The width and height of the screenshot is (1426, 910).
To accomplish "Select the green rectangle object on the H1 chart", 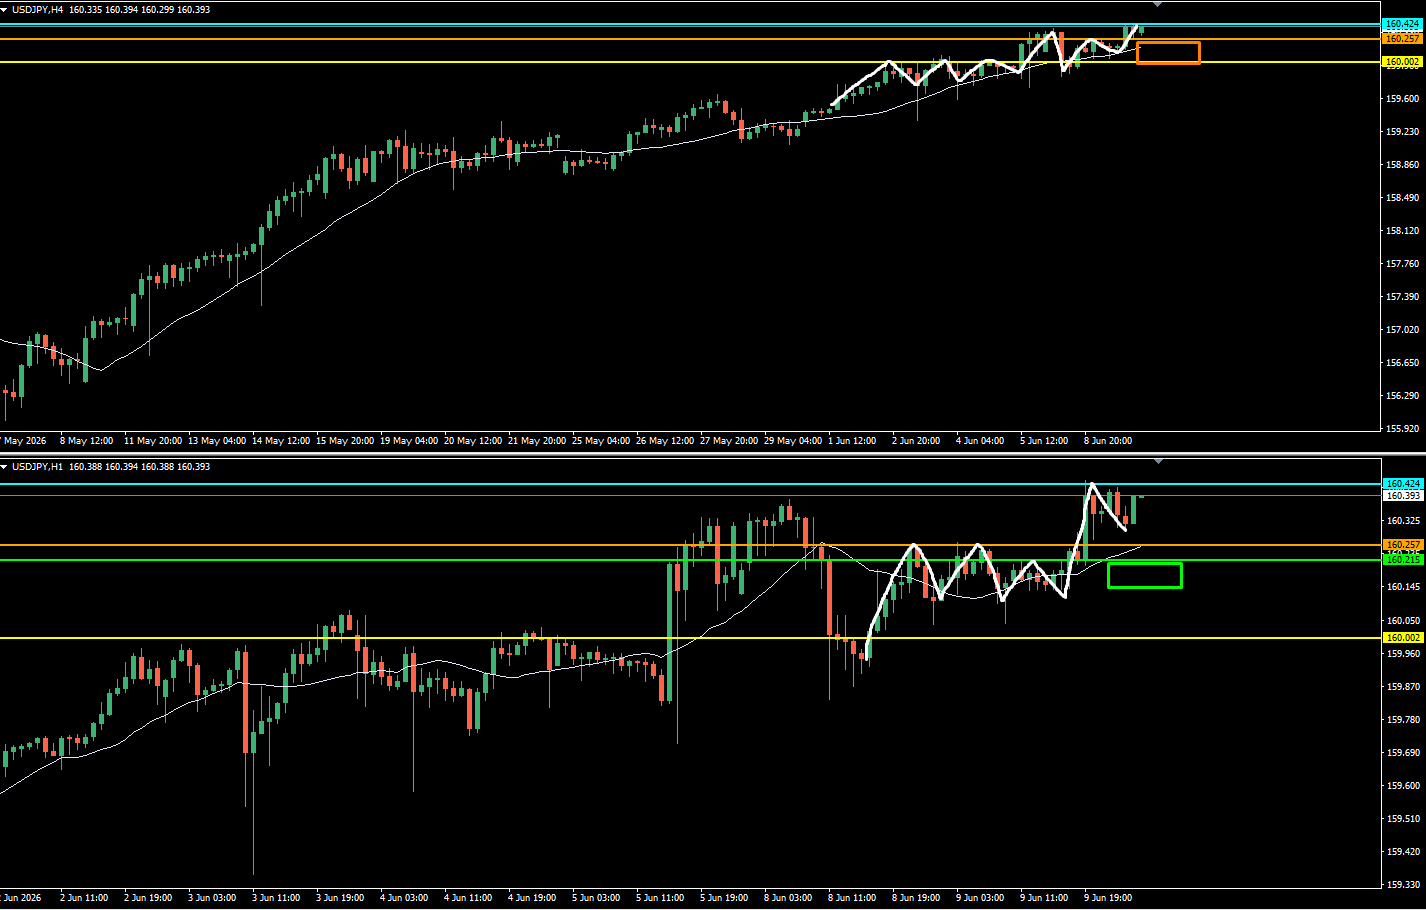I will (x=1145, y=575).
